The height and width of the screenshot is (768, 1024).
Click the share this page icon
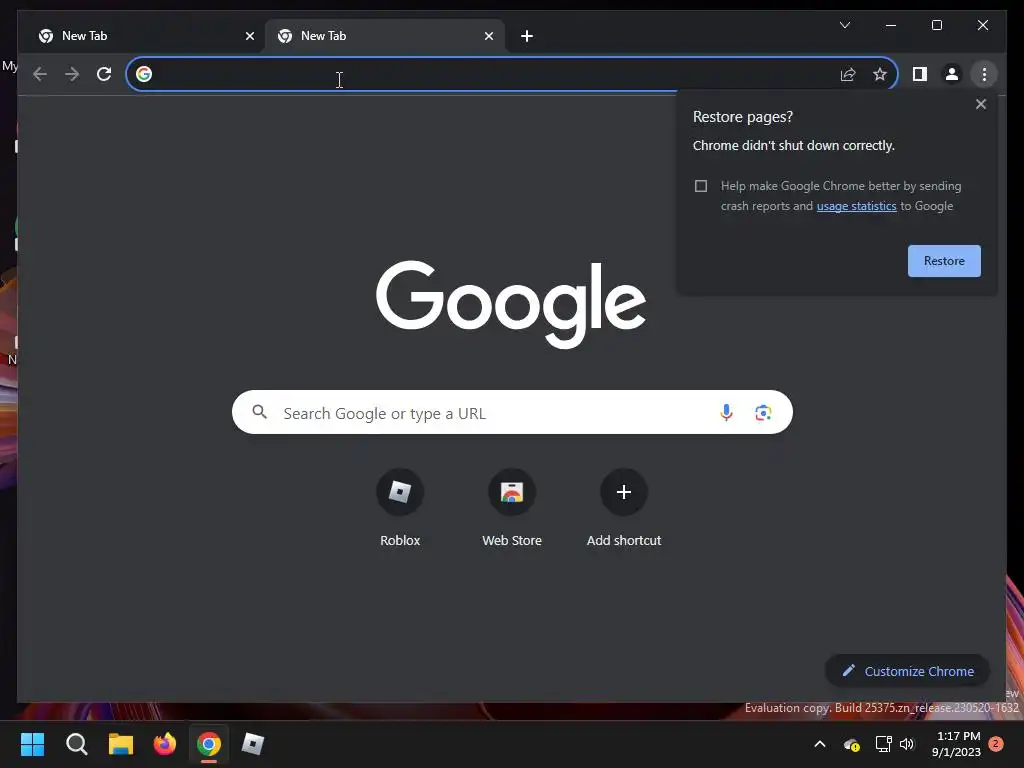848,74
